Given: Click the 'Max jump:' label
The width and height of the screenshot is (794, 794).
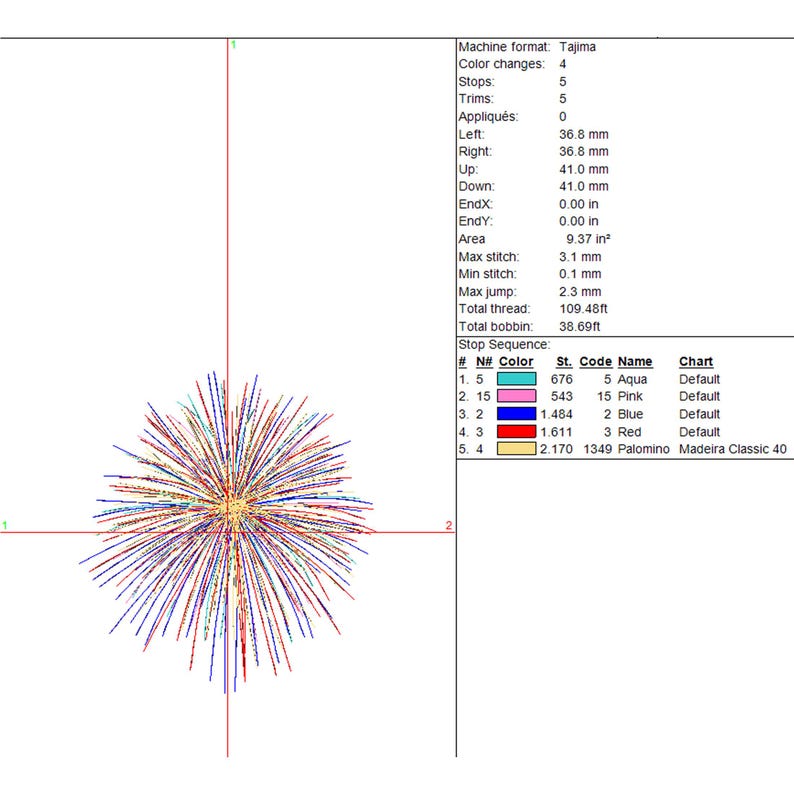Looking at the screenshot, I should (487, 292).
